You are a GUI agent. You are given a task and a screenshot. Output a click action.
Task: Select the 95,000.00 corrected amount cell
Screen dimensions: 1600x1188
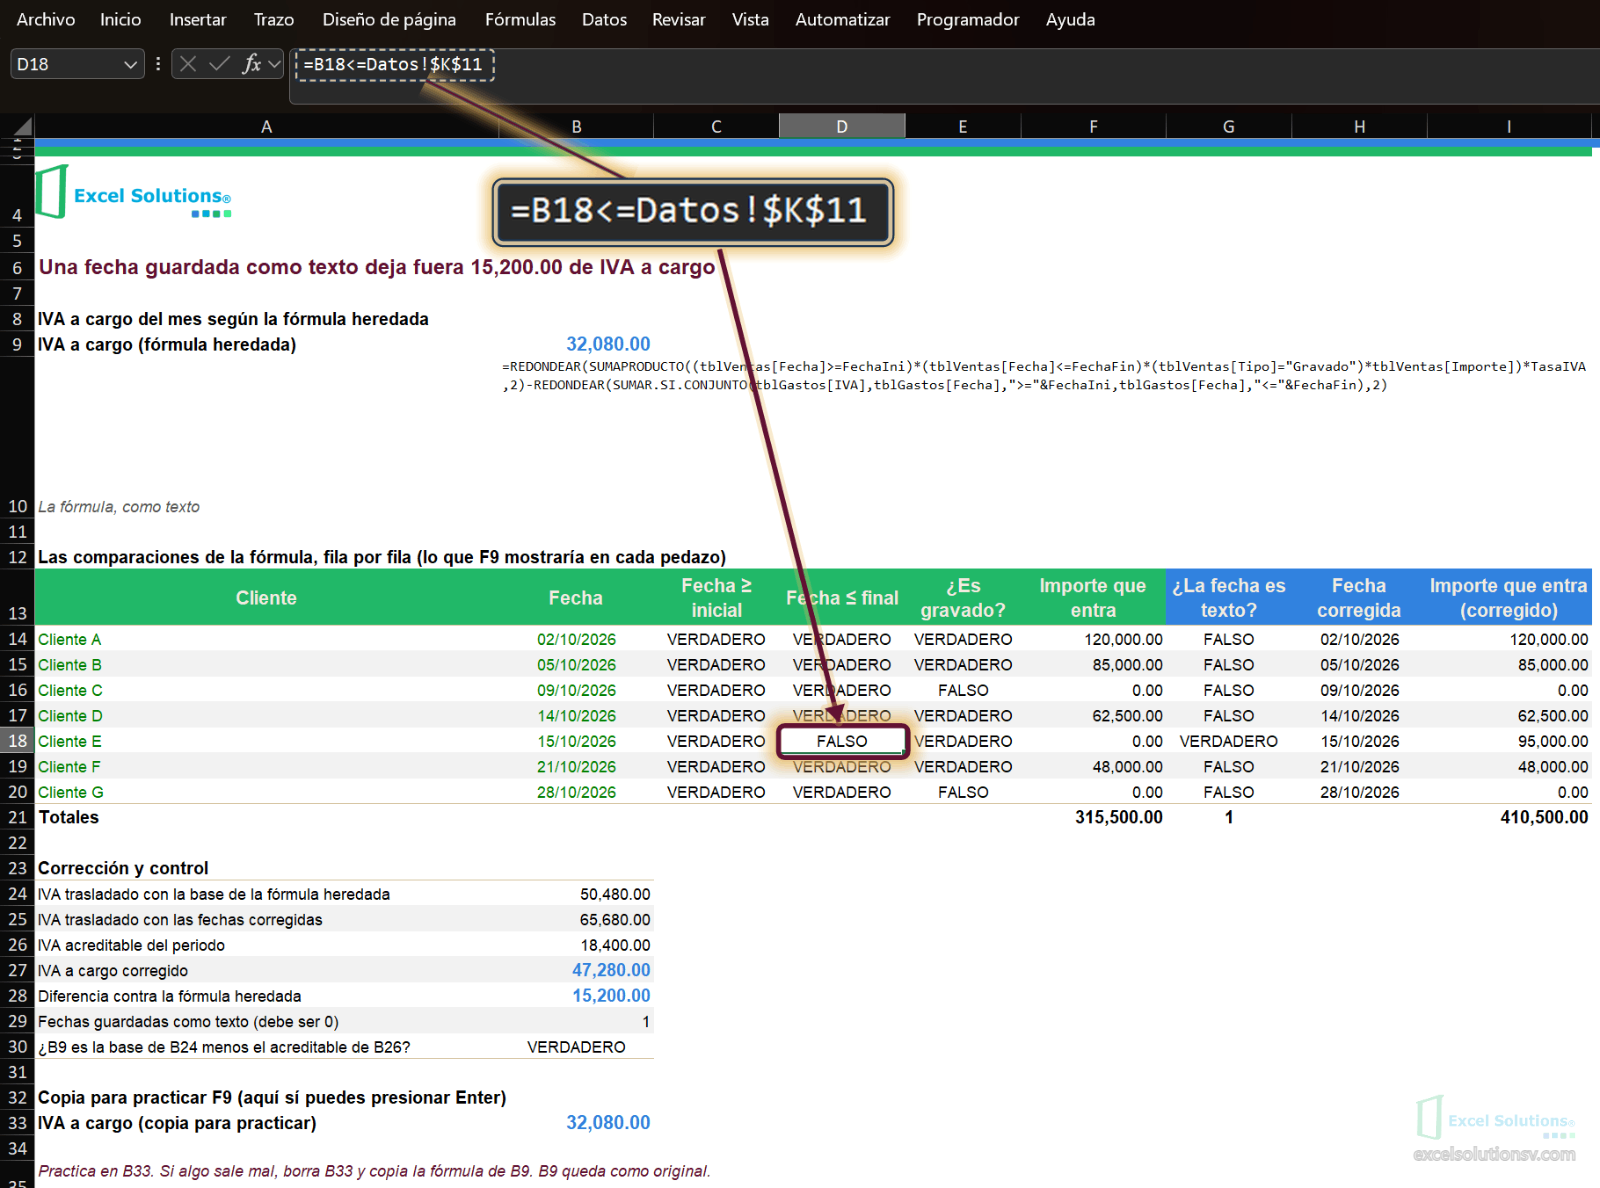[x=1509, y=741]
